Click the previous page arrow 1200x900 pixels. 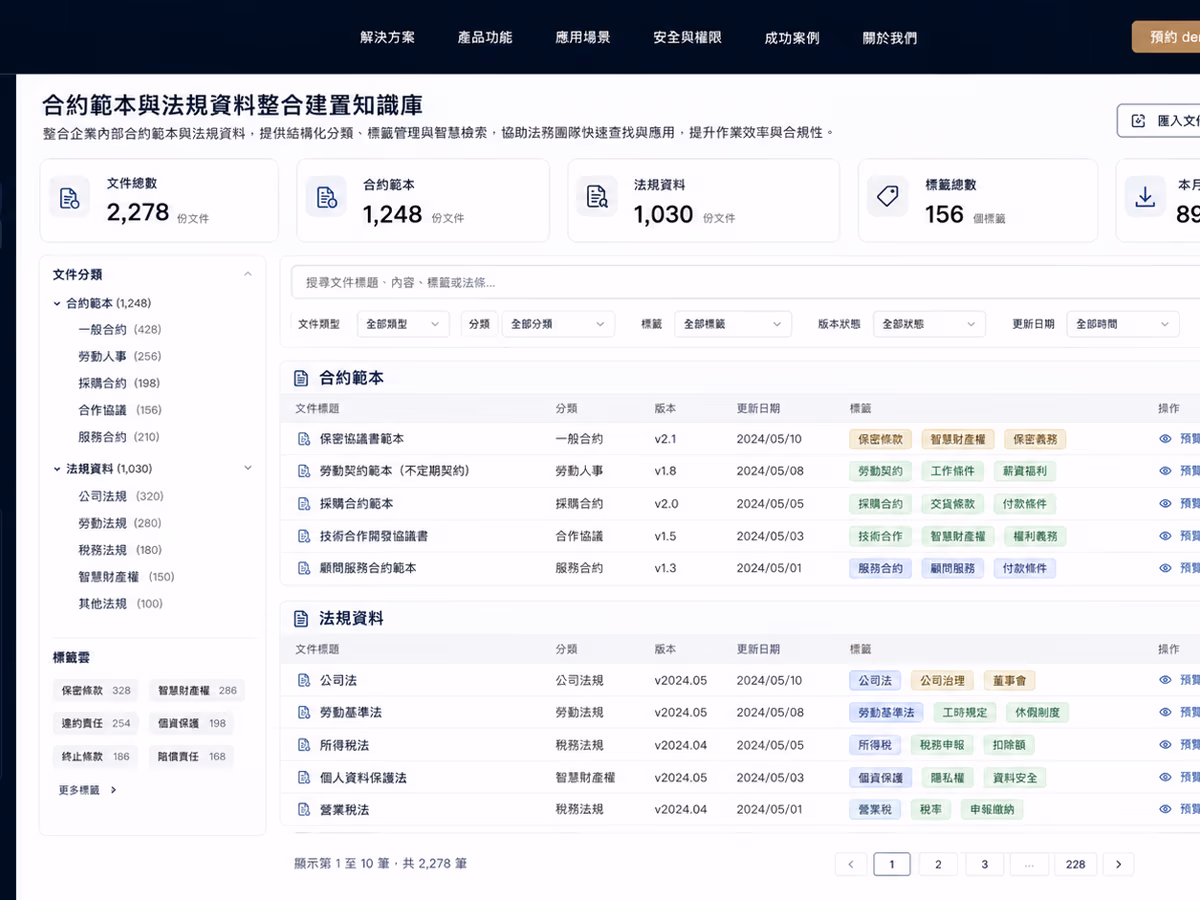851,864
